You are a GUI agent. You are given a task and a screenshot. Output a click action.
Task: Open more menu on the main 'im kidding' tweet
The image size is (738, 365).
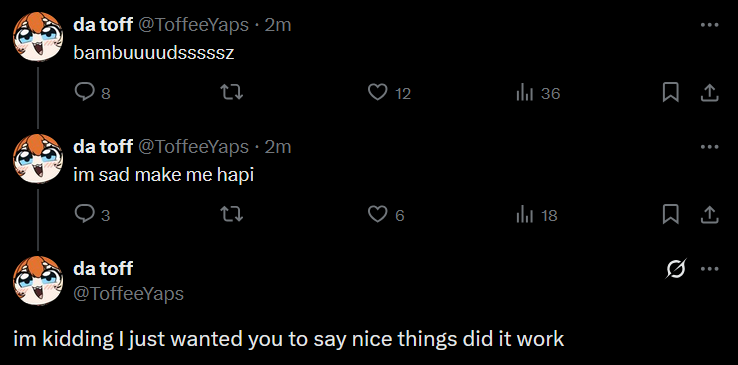[x=710, y=269]
